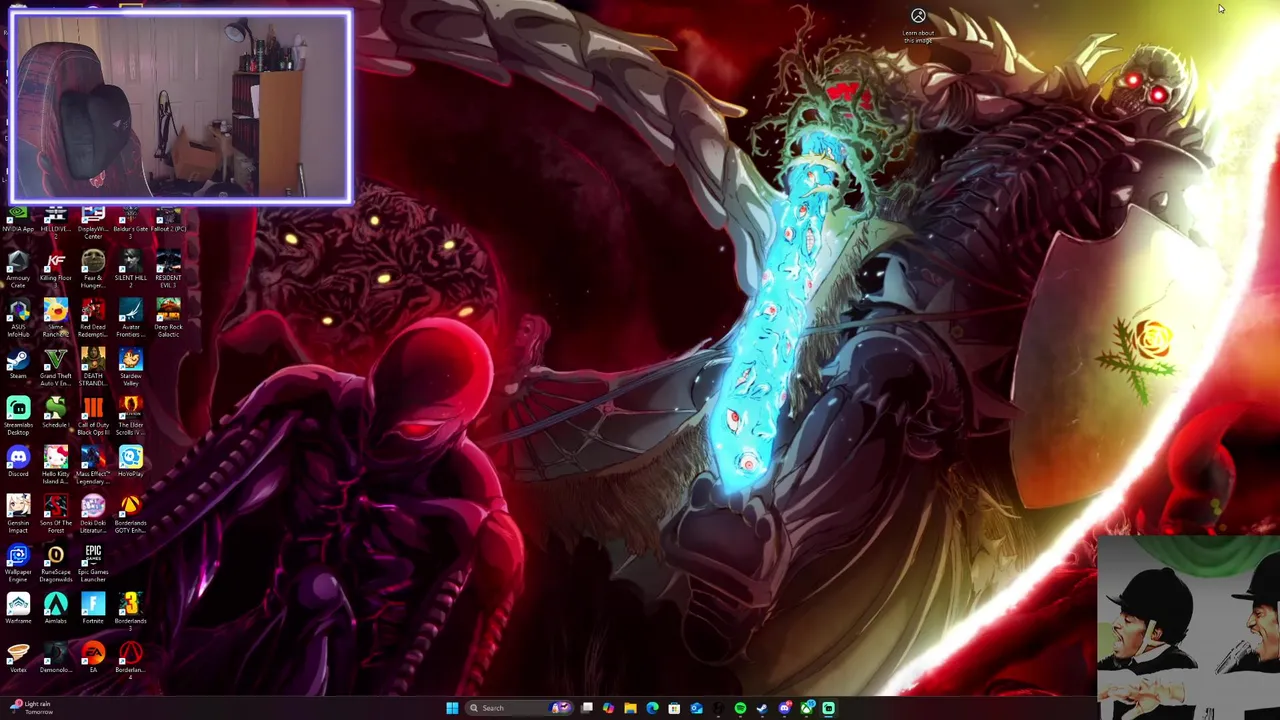Open File Explorer from the taskbar
Image resolution: width=1280 pixels, height=720 pixels.
pyautogui.click(x=630, y=708)
